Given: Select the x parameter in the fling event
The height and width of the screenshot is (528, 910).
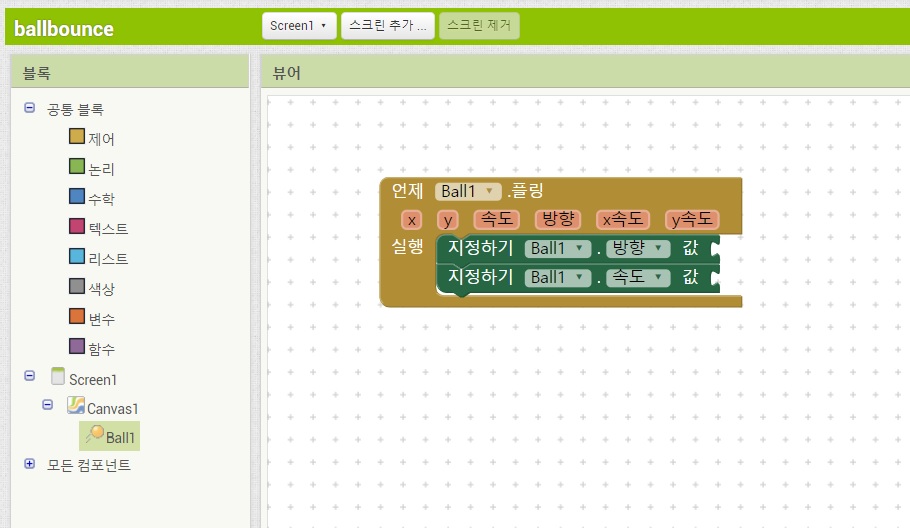Looking at the screenshot, I should pyautogui.click(x=411, y=220).
